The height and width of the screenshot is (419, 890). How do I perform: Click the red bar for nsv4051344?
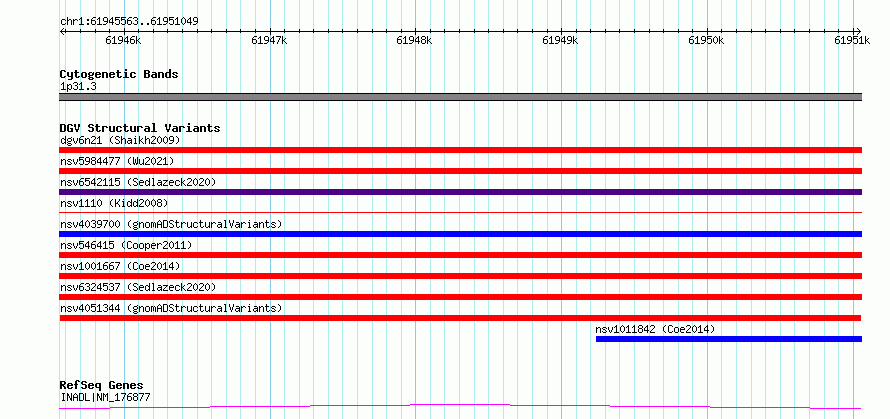(460, 318)
